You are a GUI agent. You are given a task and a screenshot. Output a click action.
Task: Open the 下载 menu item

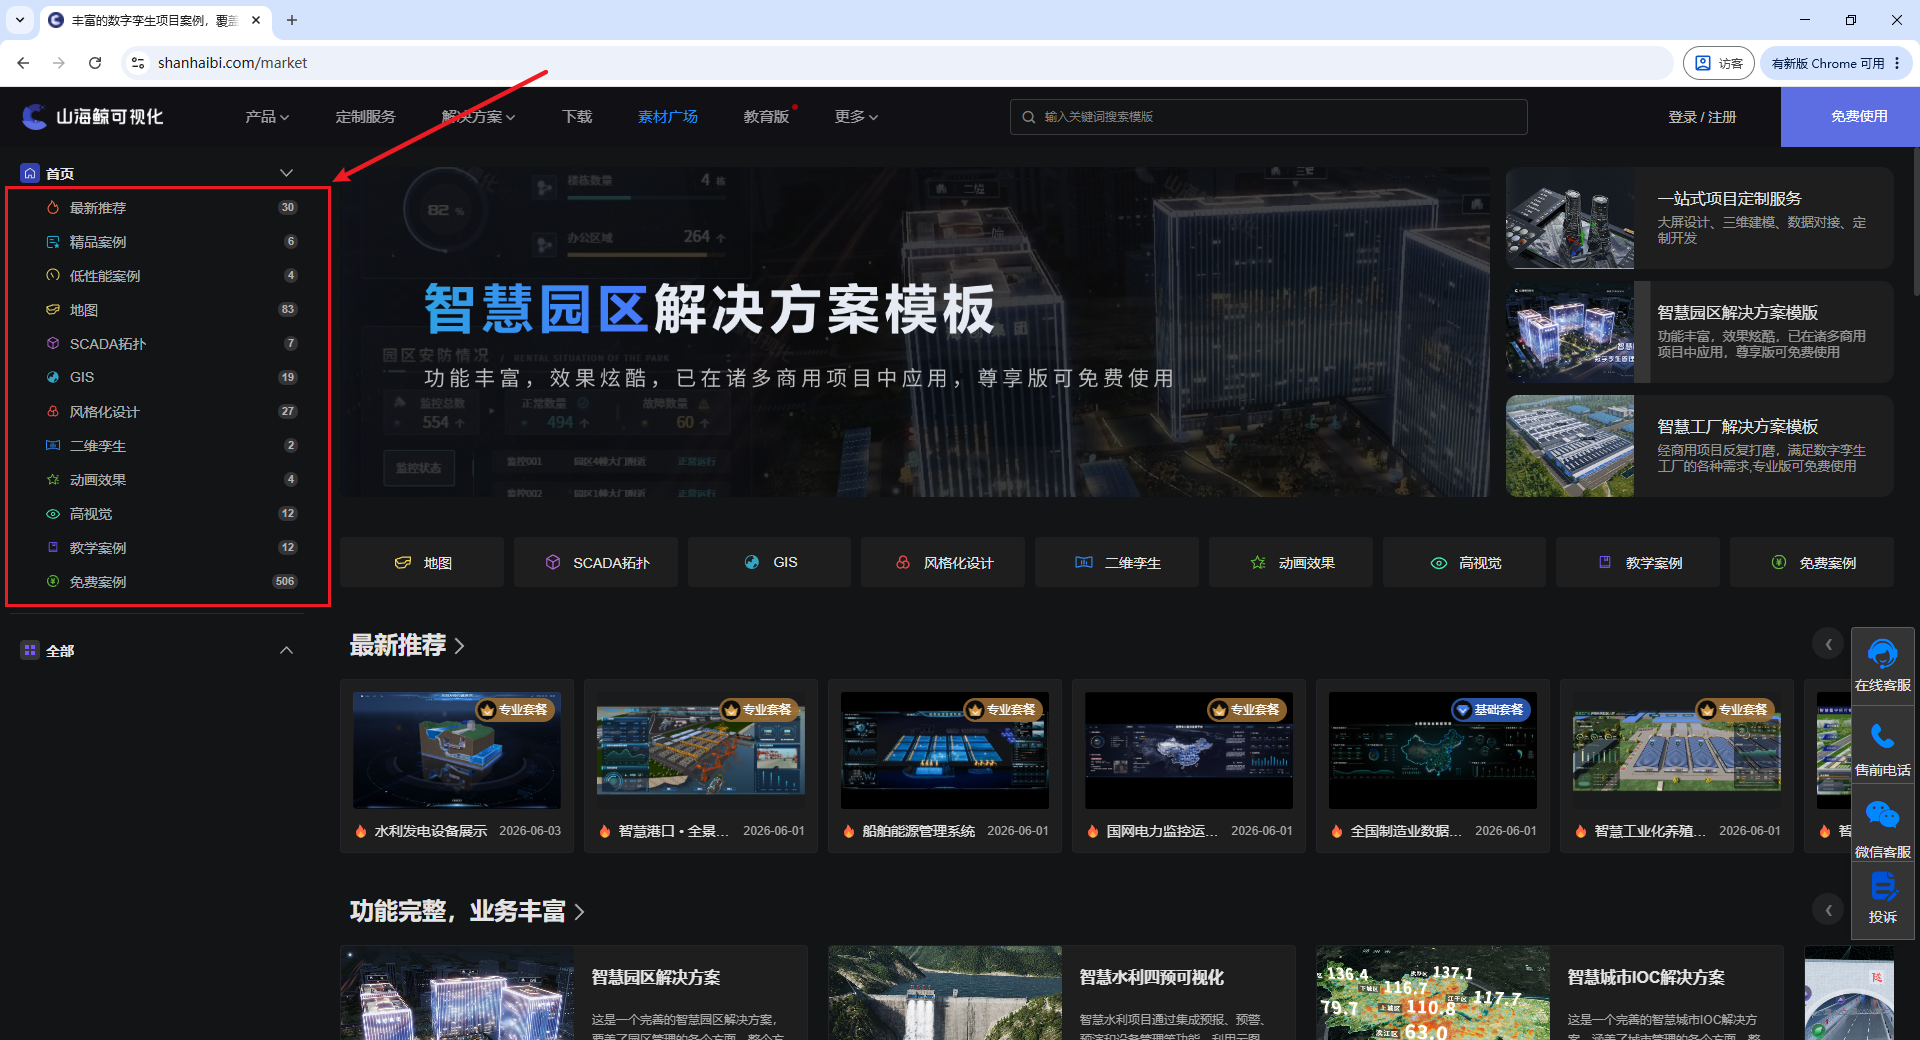point(577,117)
